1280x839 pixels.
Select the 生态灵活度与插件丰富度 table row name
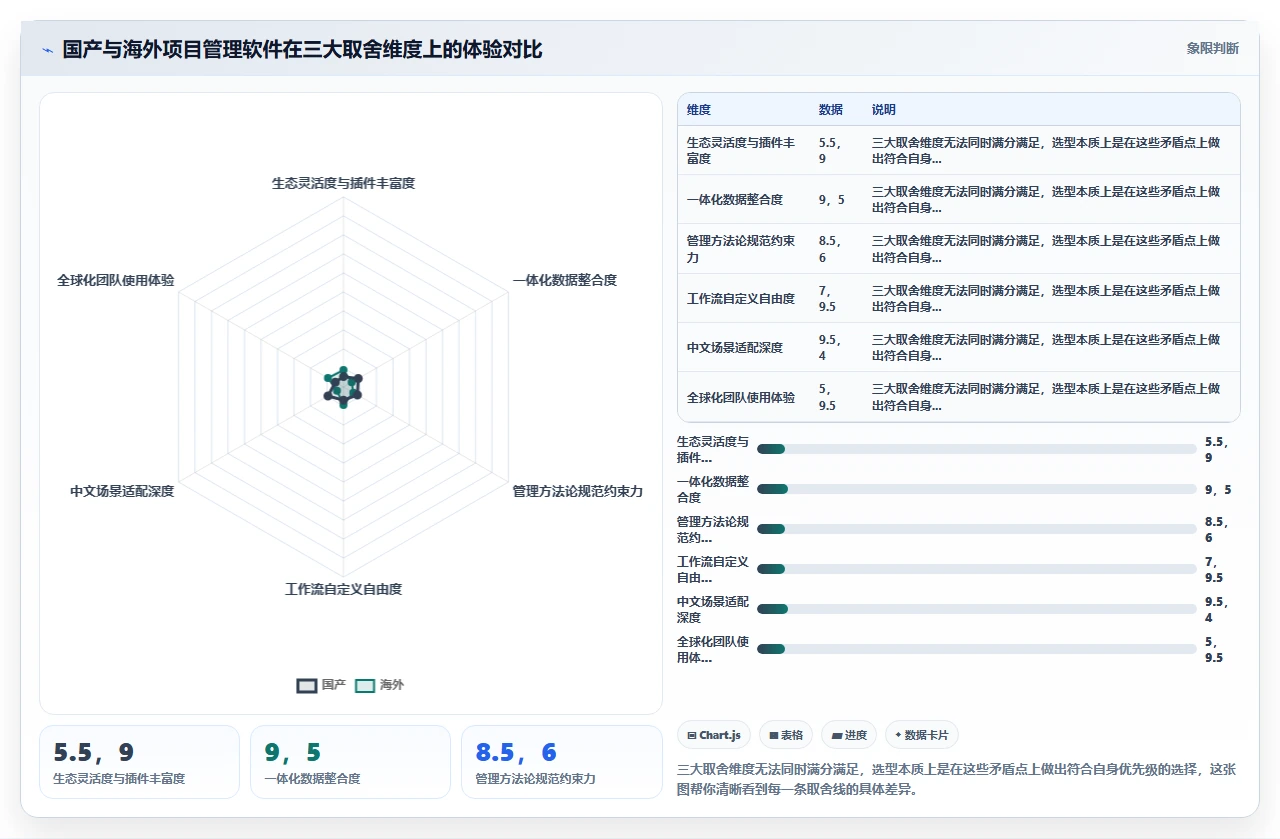tap(742, 150)
